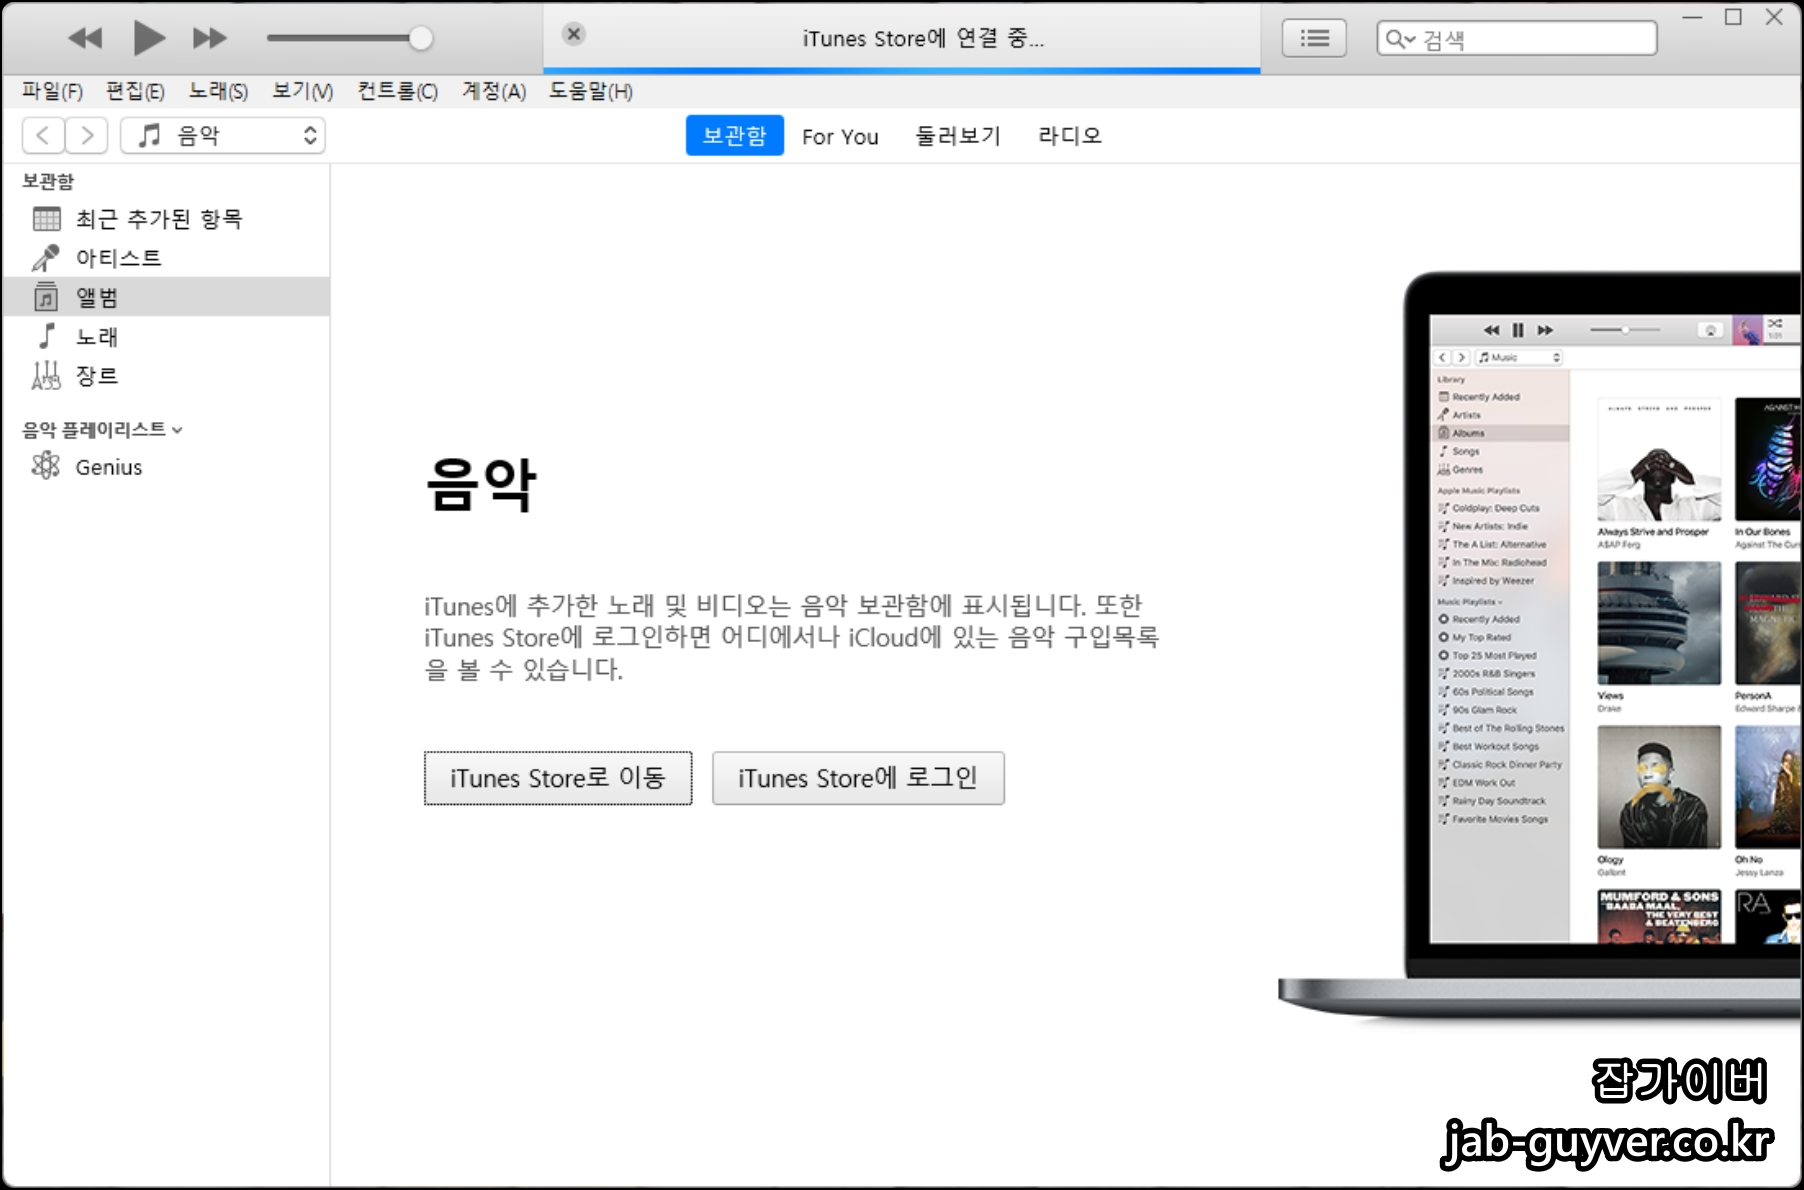
Task: Click the 음악 heading text
Action: [x=481, y=484]
